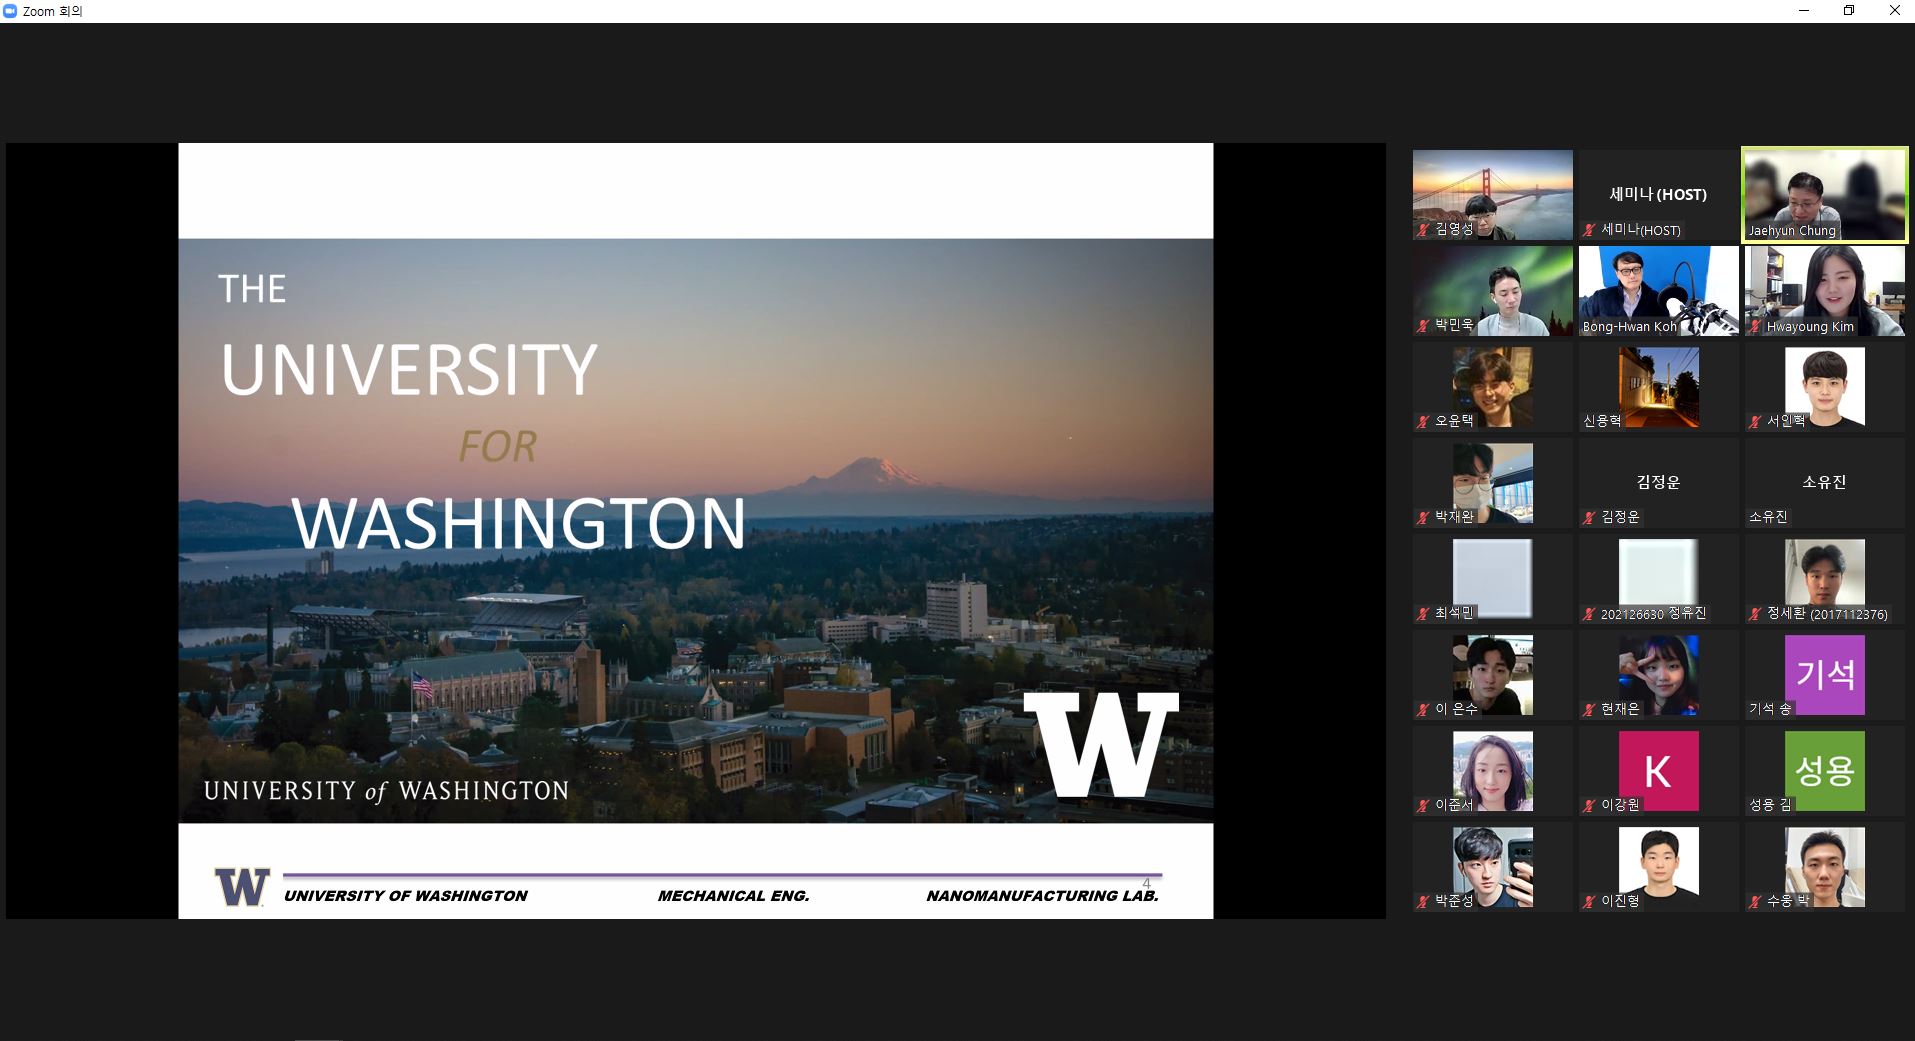Click the large 소유진 name in tile
1915x1041 pixels.
point(1824,482)
